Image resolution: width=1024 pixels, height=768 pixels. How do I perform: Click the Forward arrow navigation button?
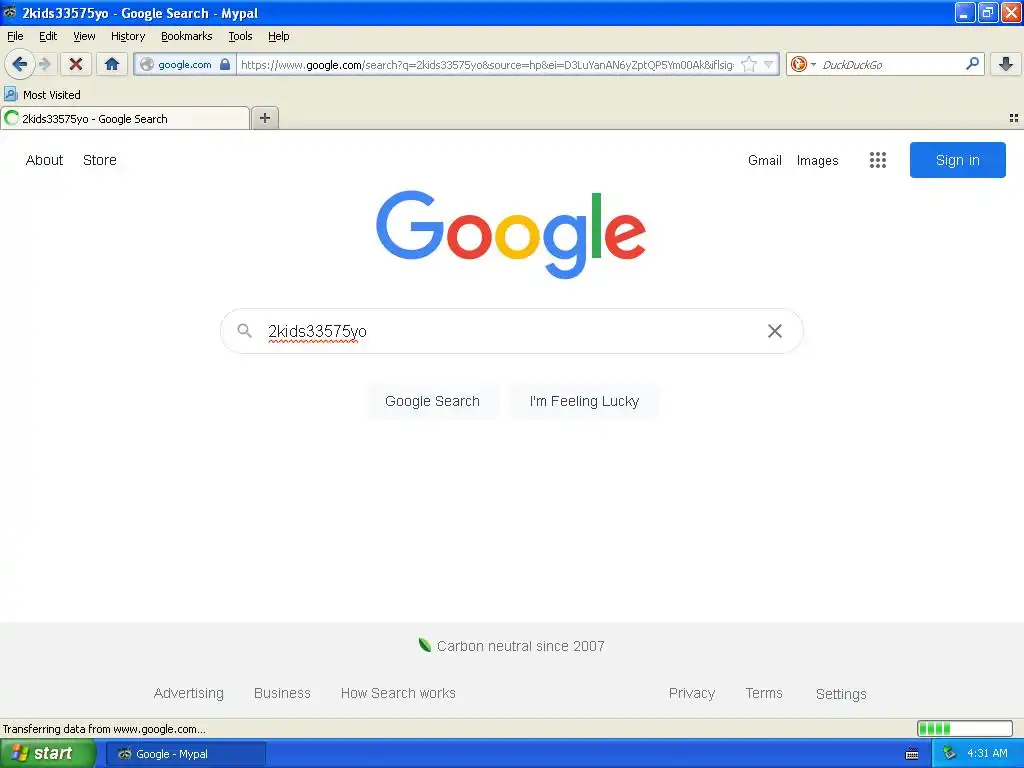point(44,64)
